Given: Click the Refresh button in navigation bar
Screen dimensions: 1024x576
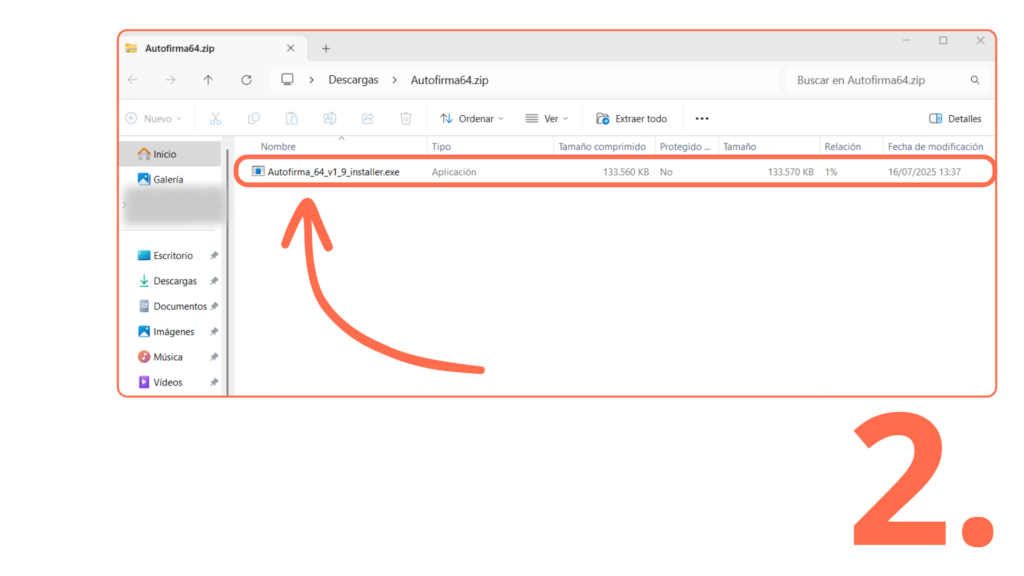Looking at the screenshot, I should 246,80.
